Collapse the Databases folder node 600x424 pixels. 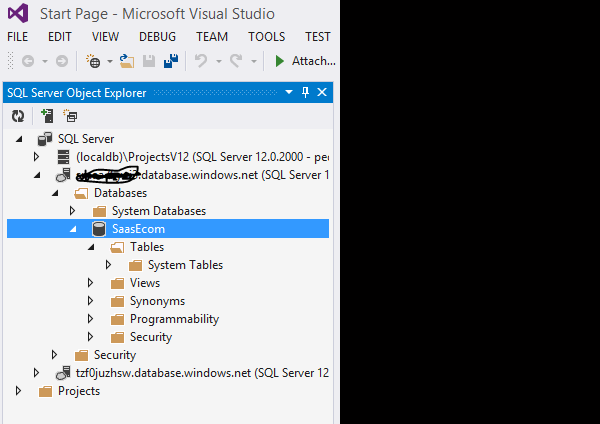click(x=55, y=193)
